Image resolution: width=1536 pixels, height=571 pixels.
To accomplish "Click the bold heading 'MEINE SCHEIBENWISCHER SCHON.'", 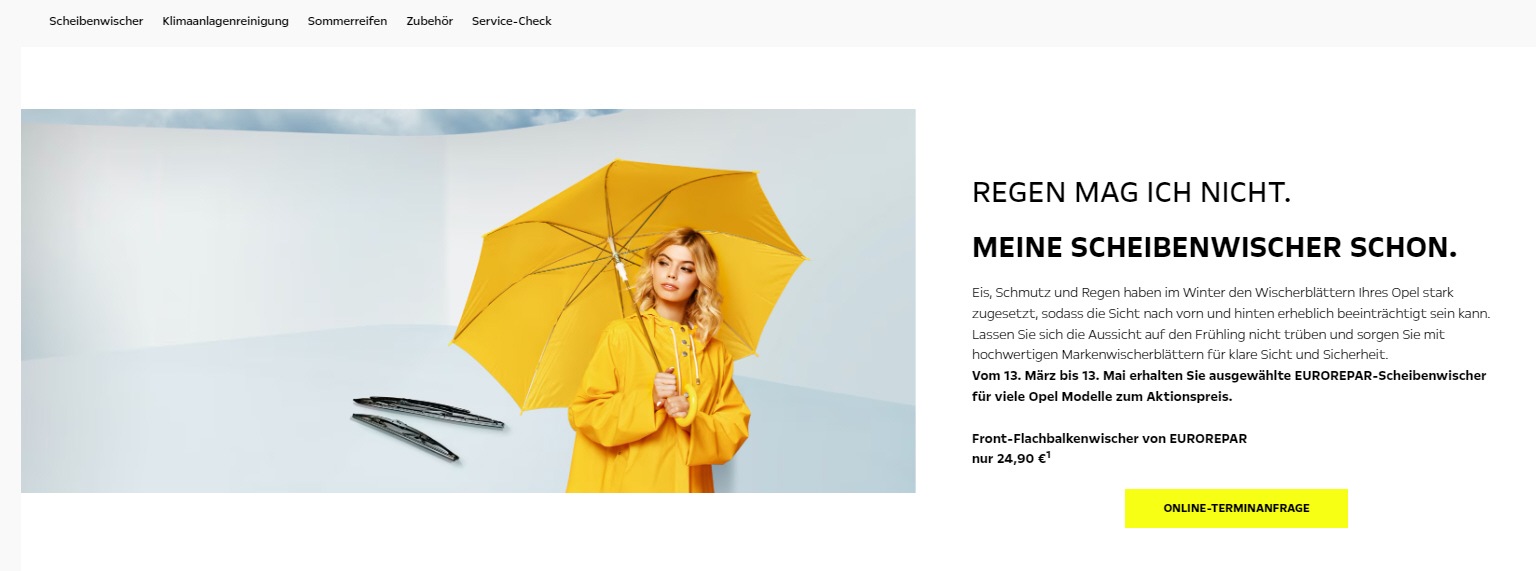I will coord(1214,248).
